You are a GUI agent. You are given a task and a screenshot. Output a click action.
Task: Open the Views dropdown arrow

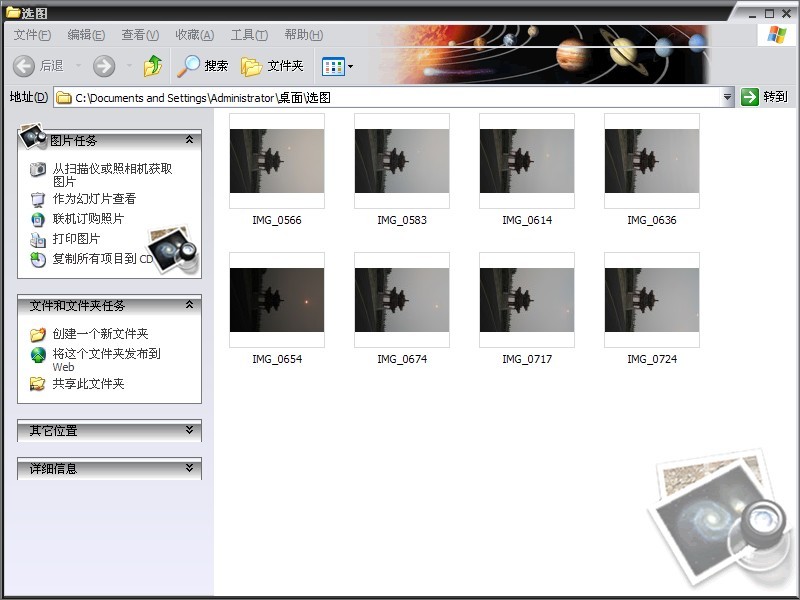tap(350, 66)
